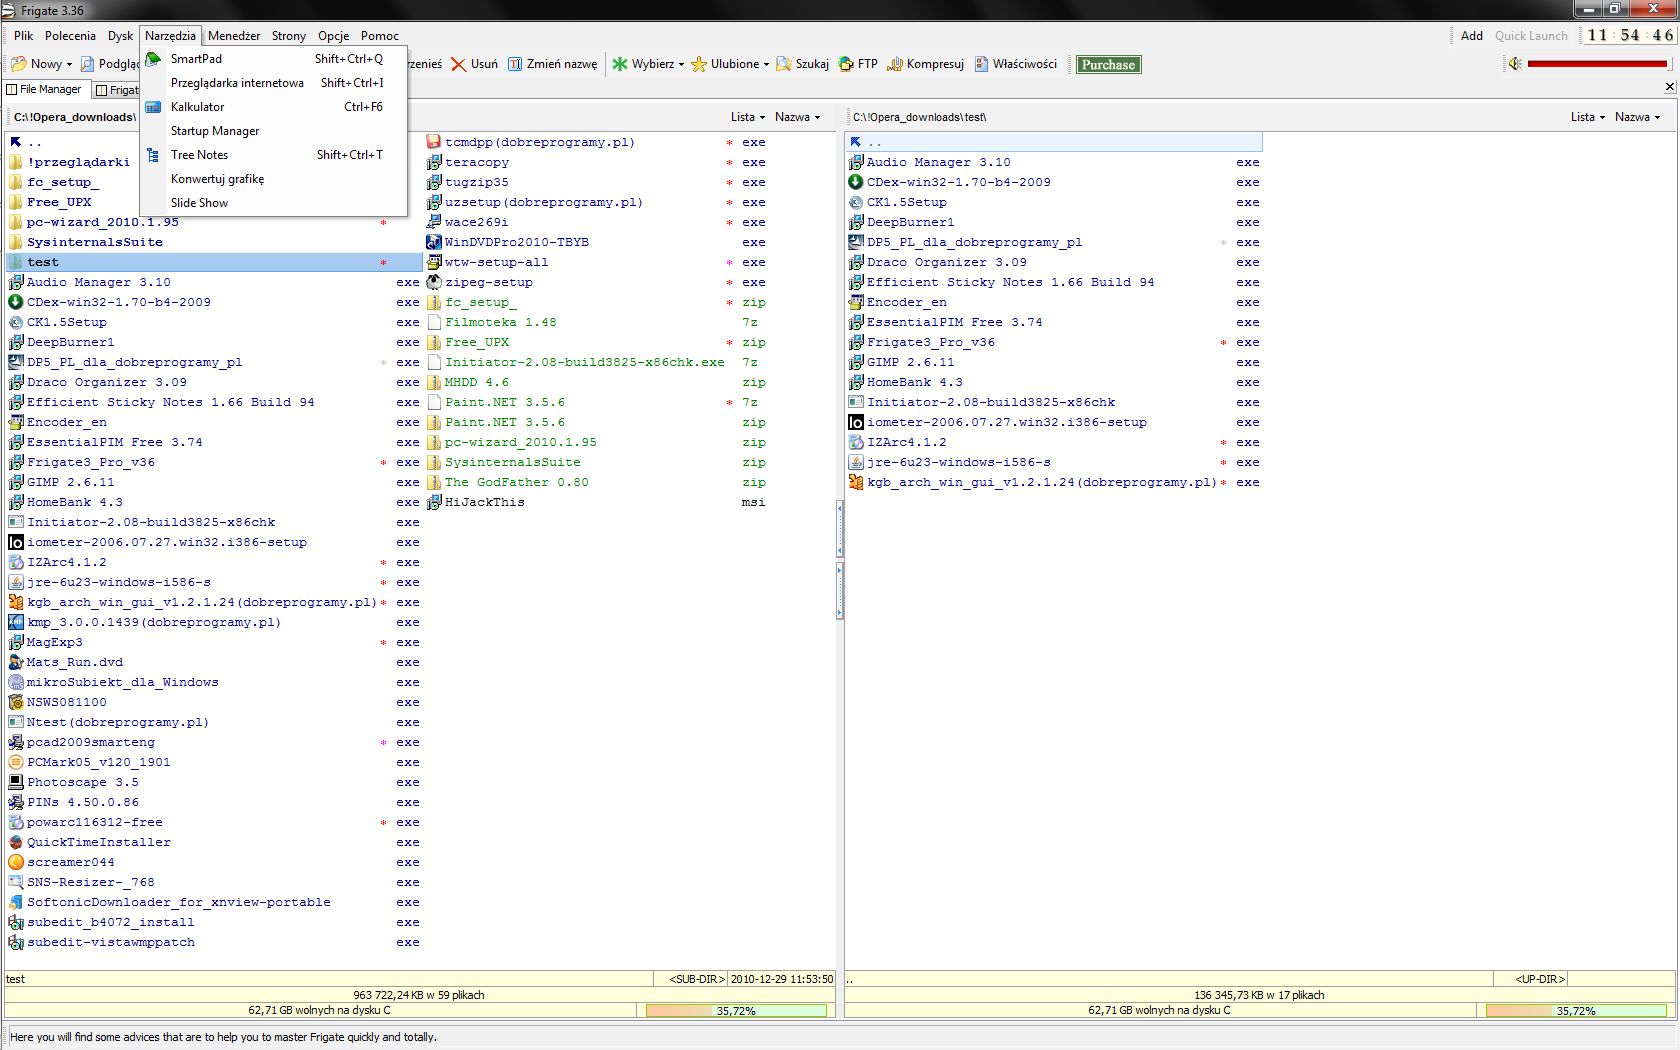Screen dimensions: 1680x1050
Task: Click the green Wybierz asterisk icon
Action: pos(620,64)
